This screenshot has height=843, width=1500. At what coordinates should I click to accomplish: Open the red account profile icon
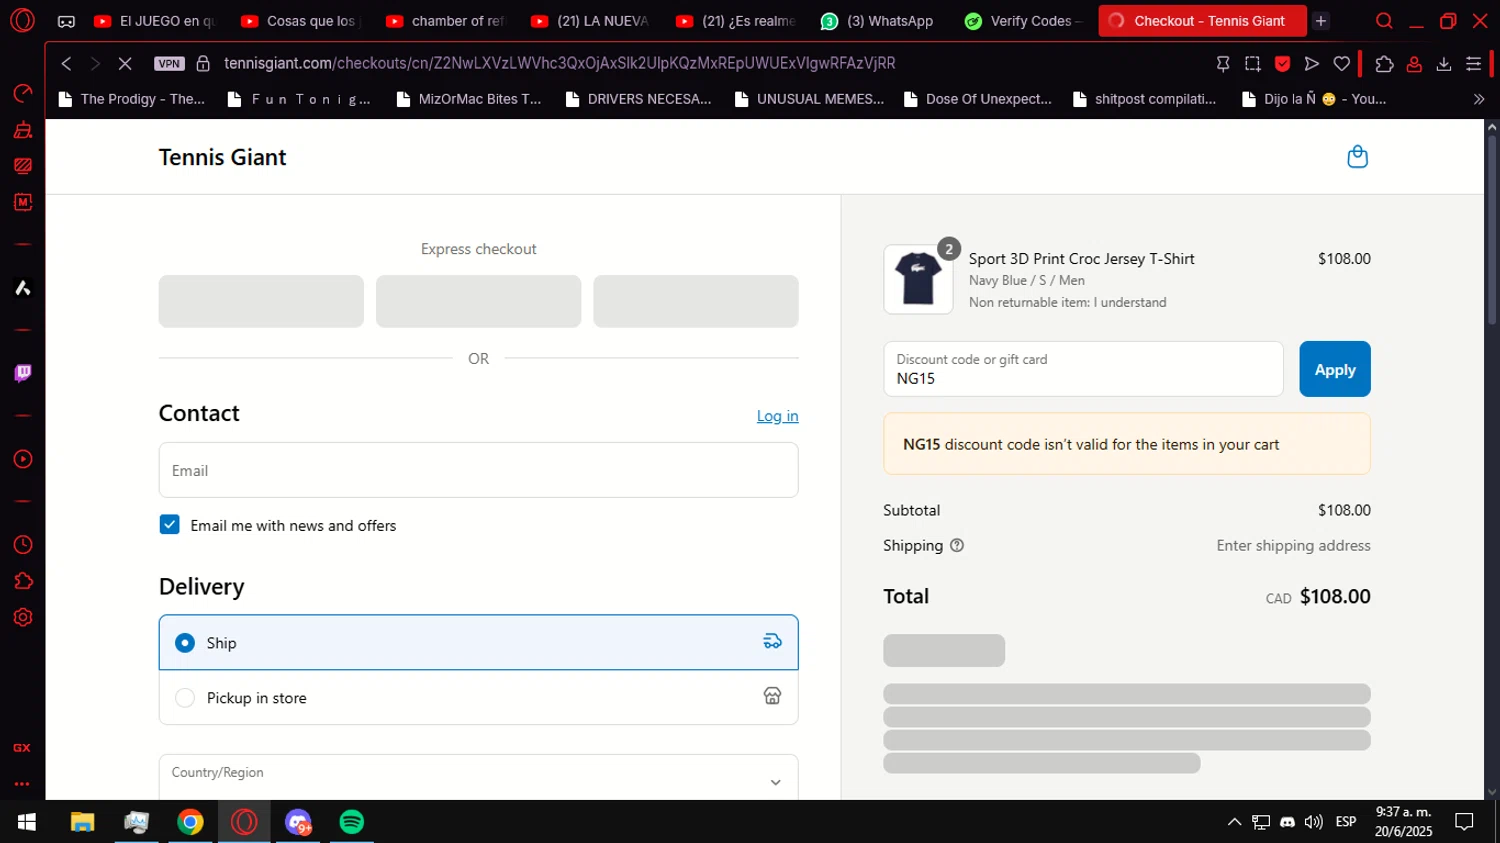tap(1414, 63)
